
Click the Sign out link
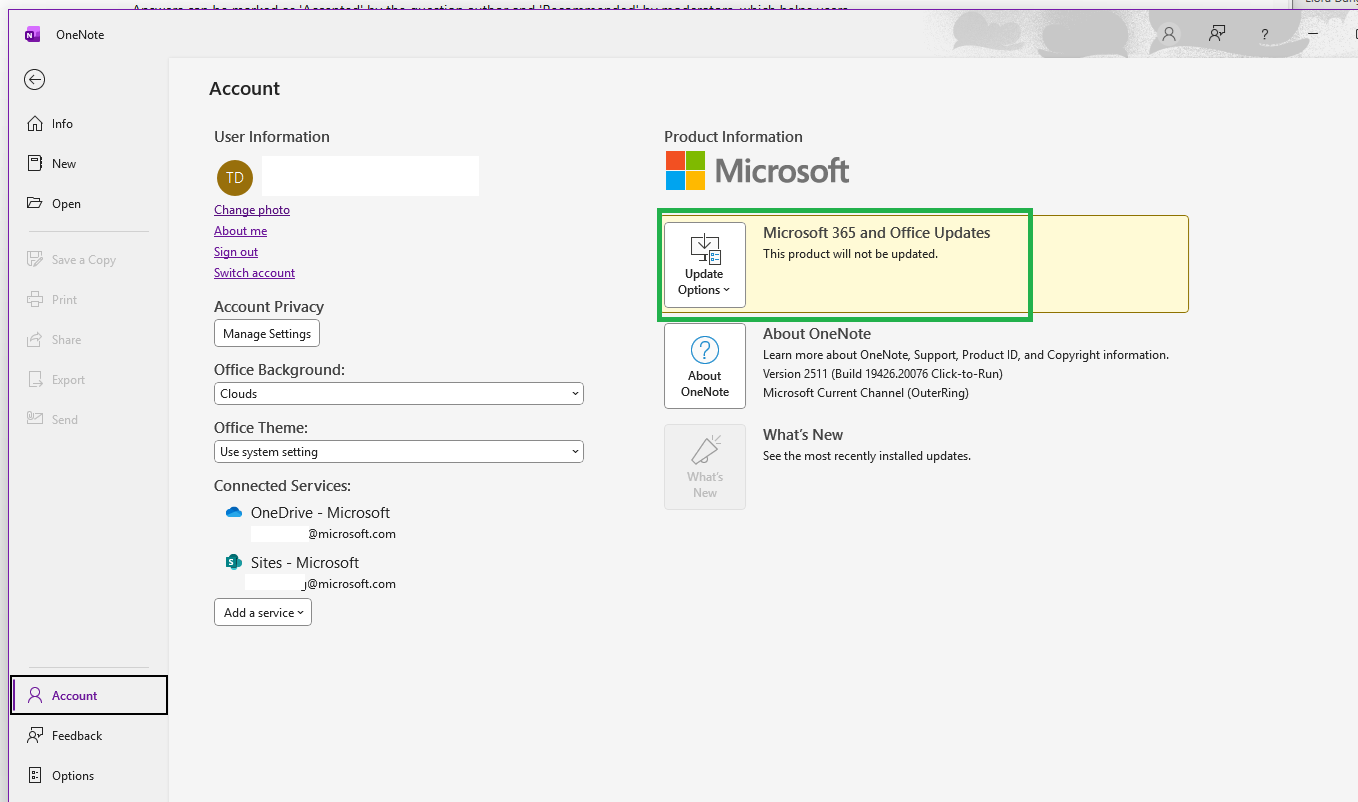(x=236, y=252)
